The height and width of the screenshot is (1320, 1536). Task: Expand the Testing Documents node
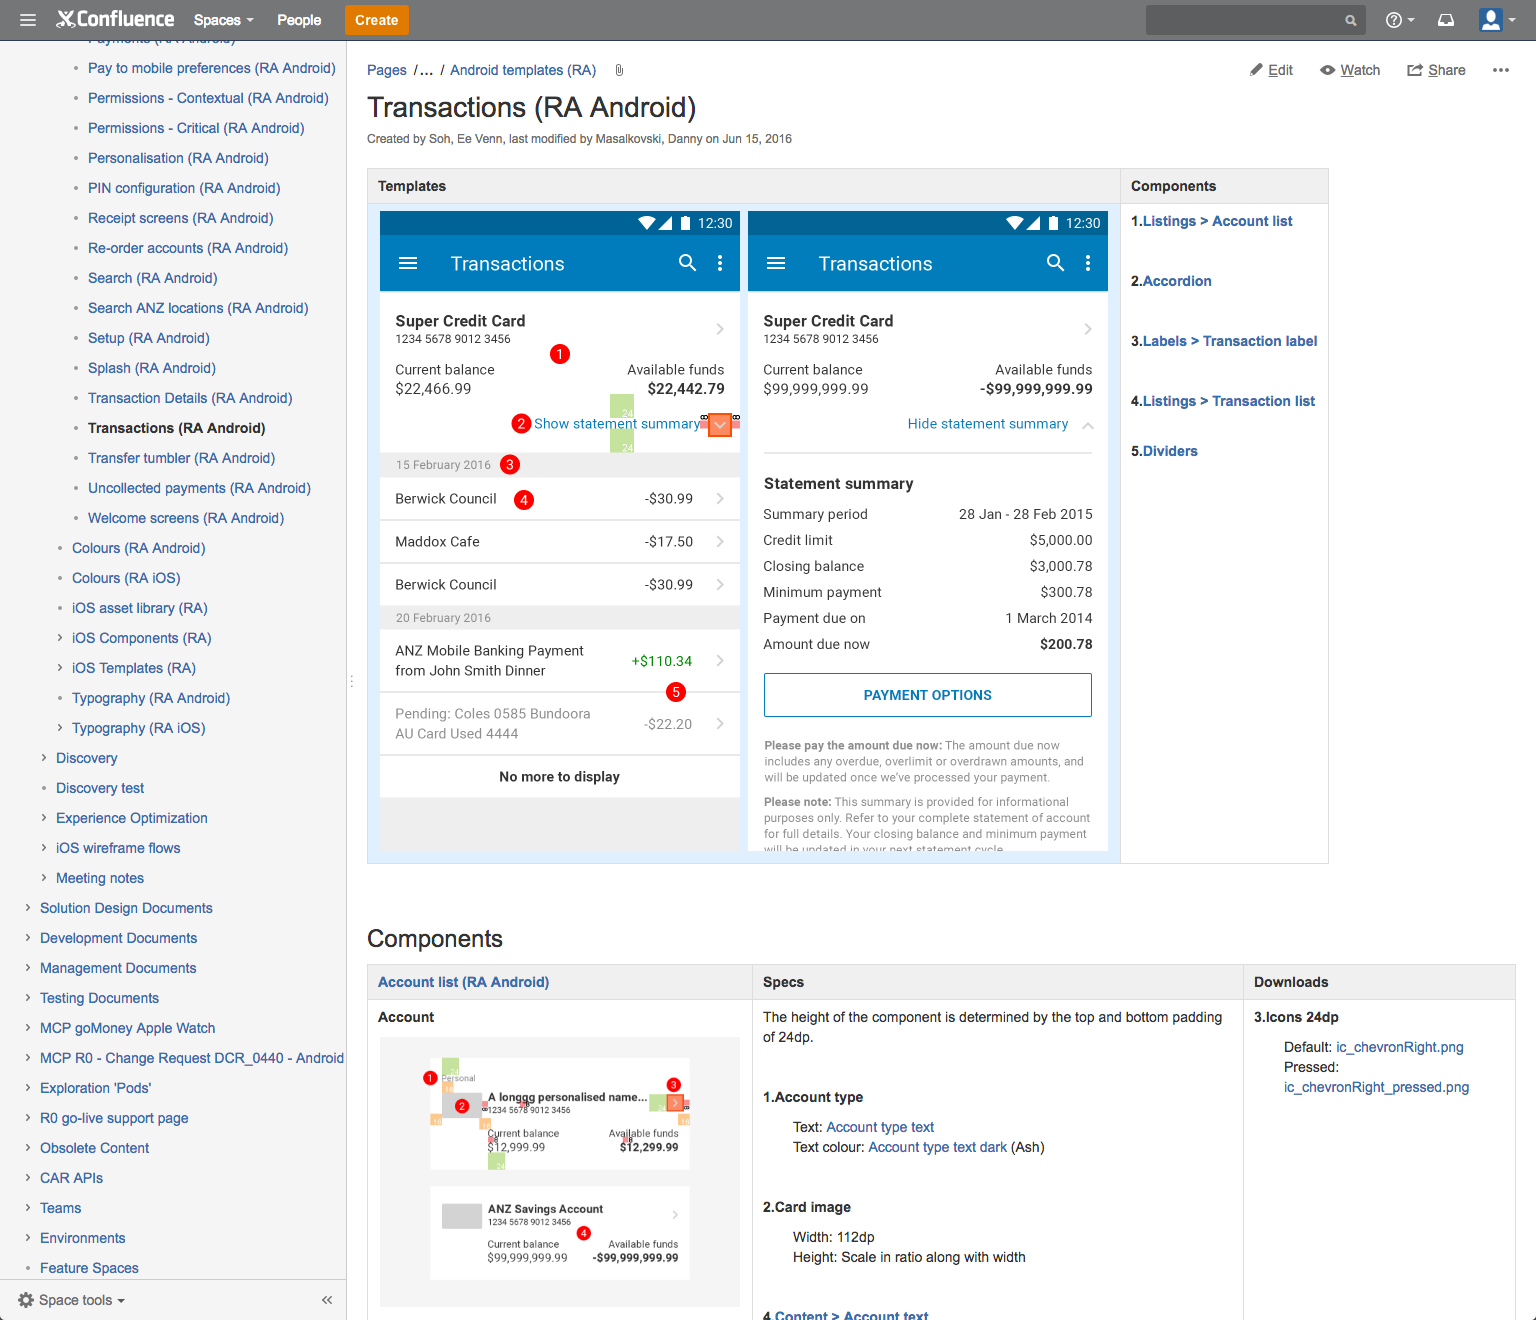(x=28, y=998)
